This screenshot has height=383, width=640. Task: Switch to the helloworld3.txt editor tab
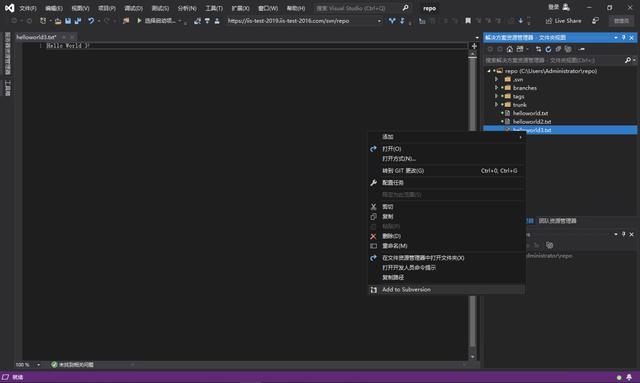(x=36, y=37)
